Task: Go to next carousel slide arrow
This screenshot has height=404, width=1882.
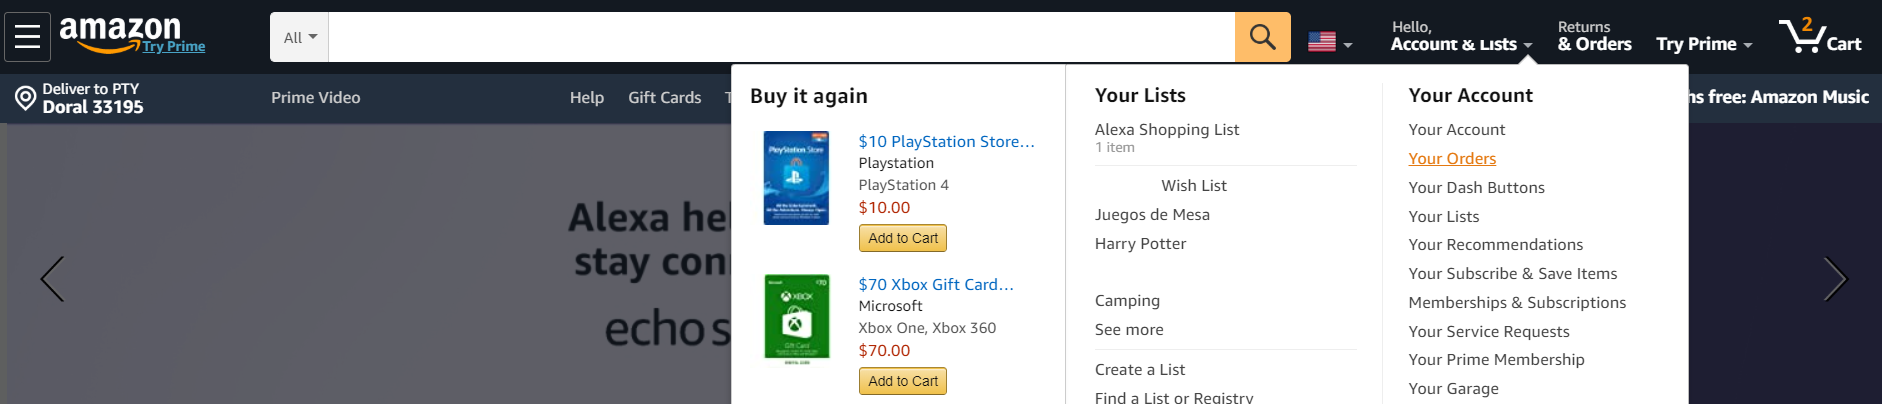Action: tap(1835, 279)
